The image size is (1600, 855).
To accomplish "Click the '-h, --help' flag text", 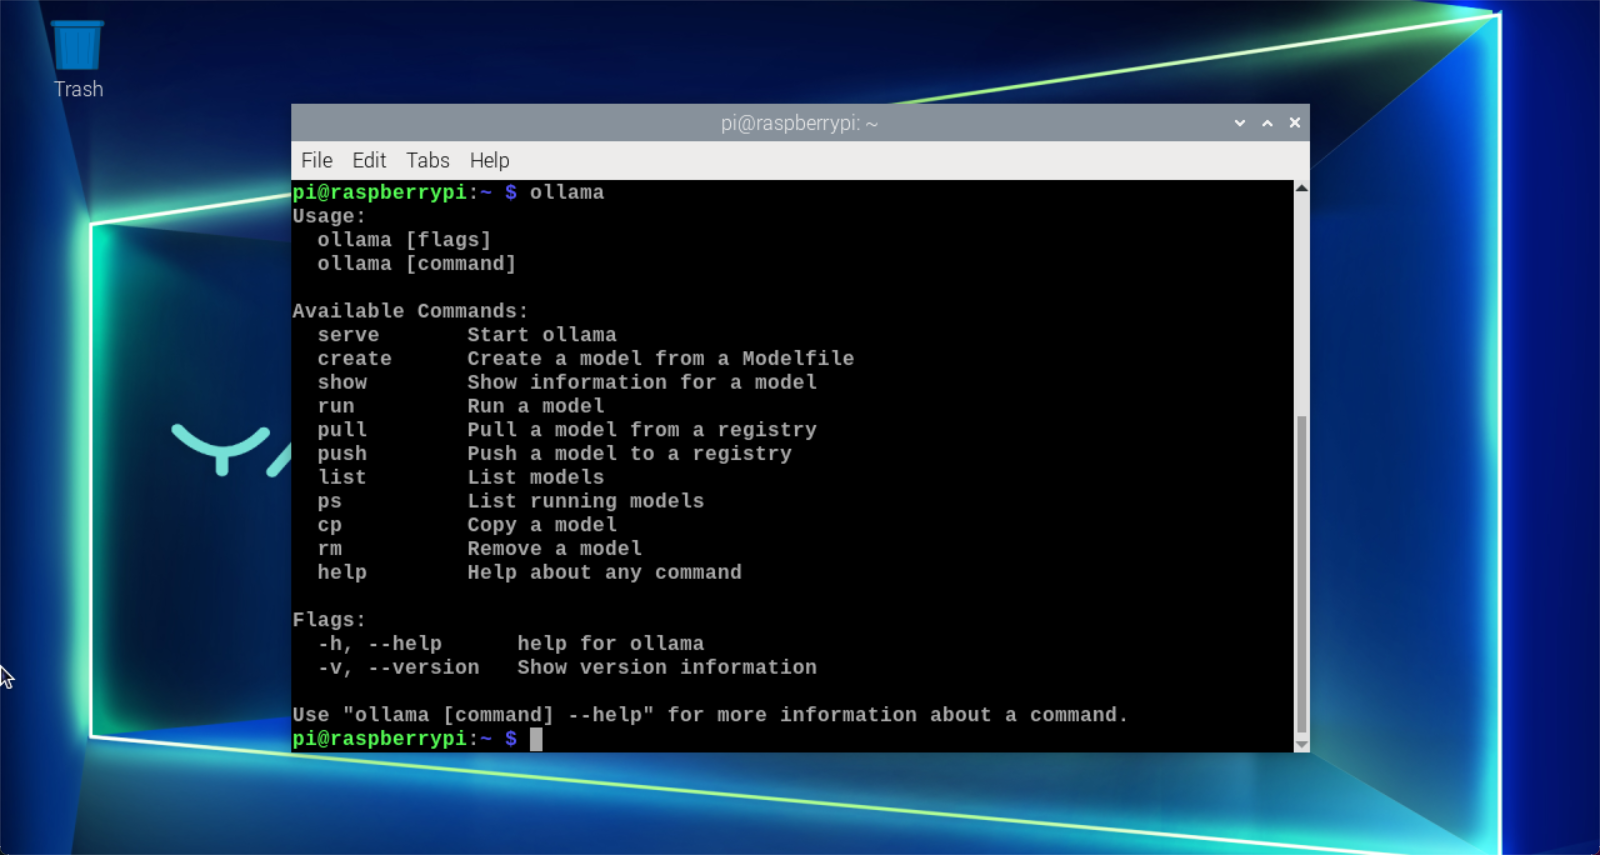I will (380, 644).
